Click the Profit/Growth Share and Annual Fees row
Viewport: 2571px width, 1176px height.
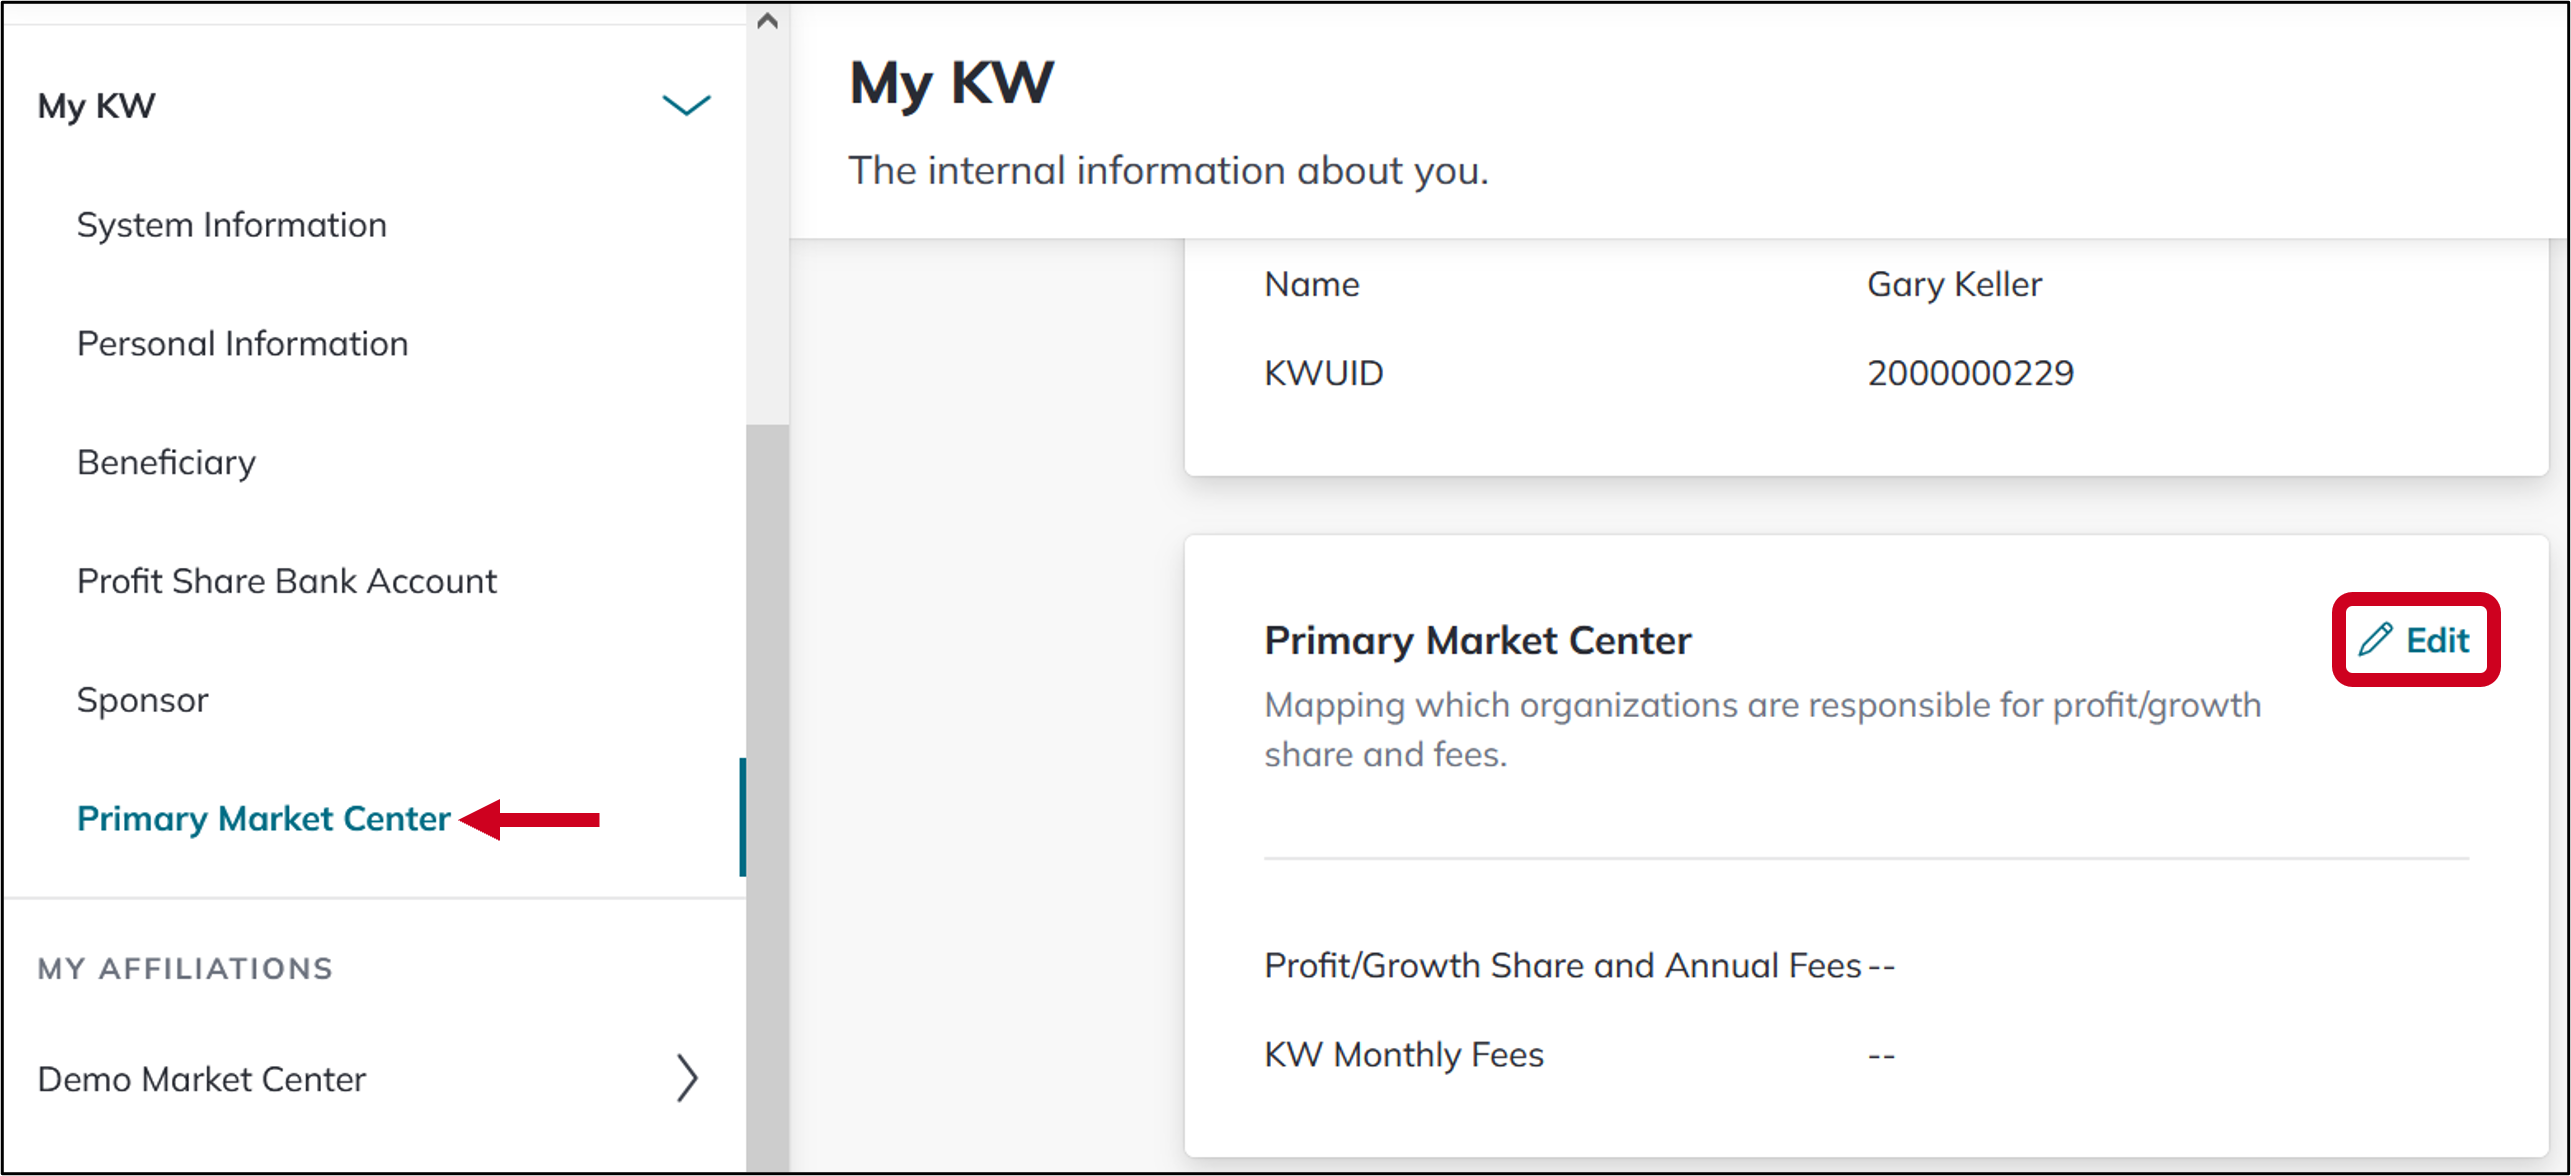pyautogui.click(x=1865, y=966)
